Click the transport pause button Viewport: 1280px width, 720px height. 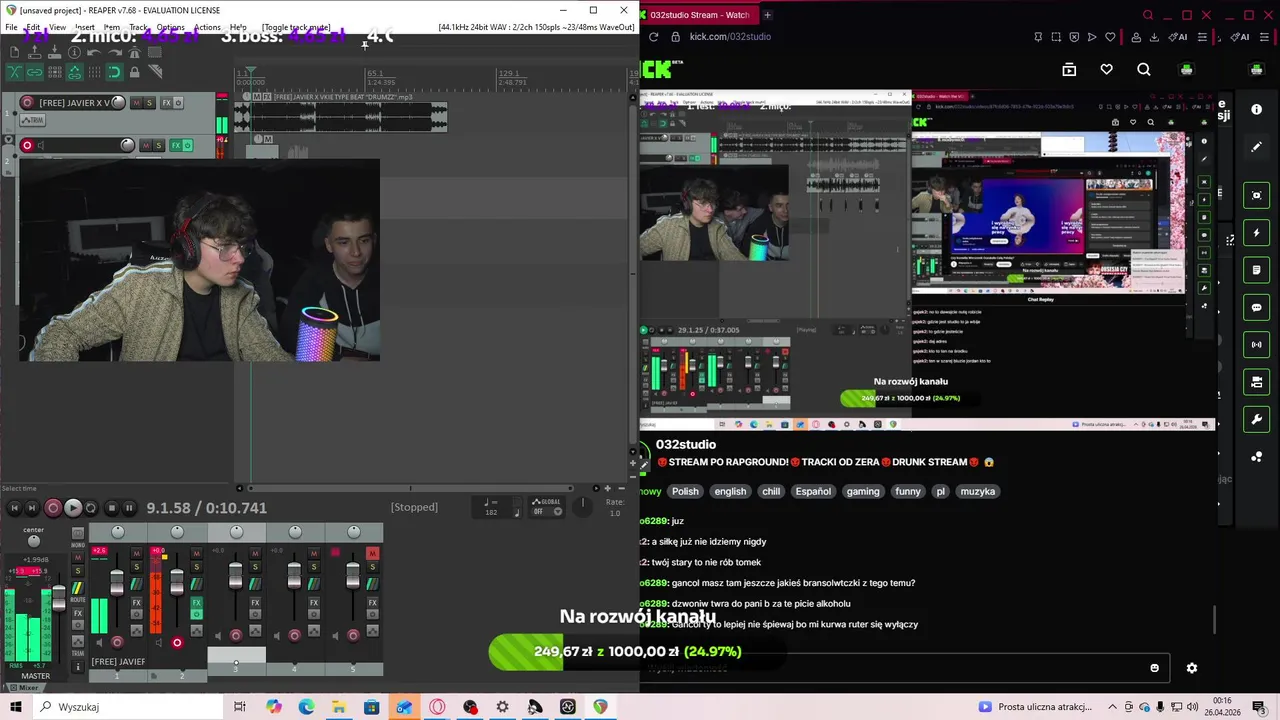(x=129, y=508)
